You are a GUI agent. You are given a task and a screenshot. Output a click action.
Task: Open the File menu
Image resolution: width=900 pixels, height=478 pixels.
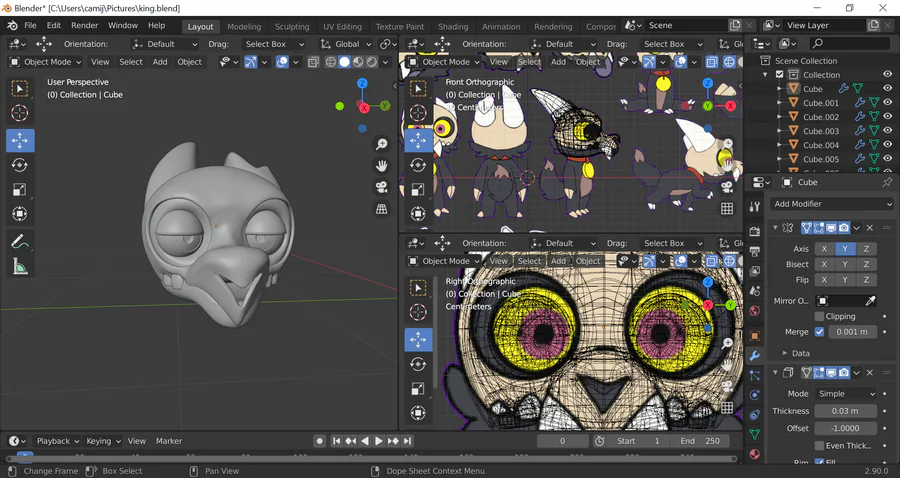coord(30,26)
